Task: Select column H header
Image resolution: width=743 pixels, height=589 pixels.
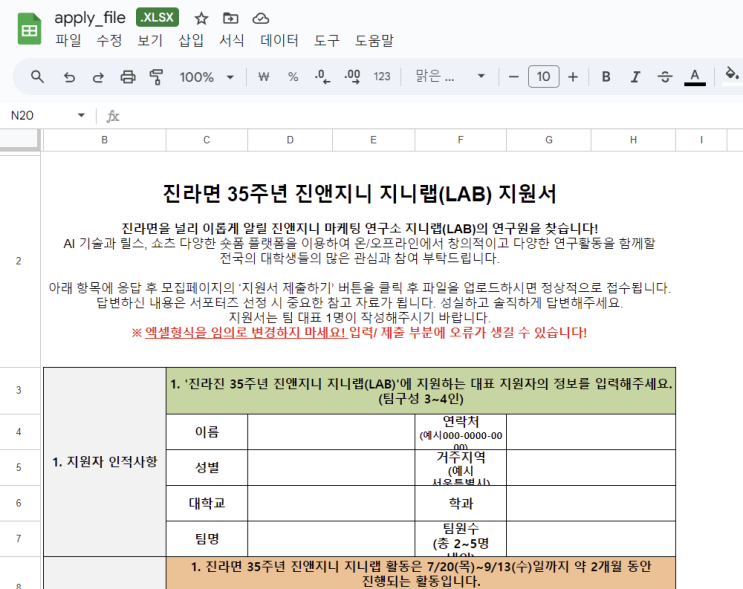Action: click(633, 140)
